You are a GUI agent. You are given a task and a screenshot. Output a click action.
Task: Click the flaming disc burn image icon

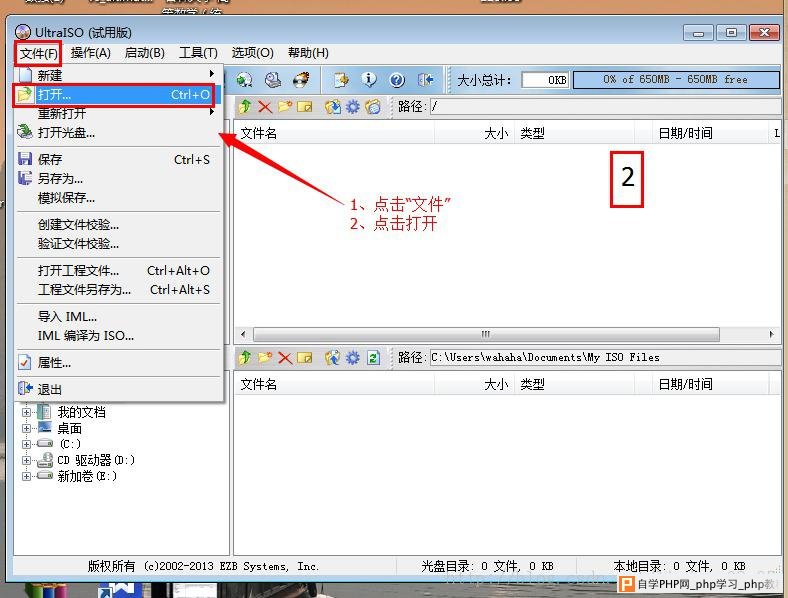[302, 80]
